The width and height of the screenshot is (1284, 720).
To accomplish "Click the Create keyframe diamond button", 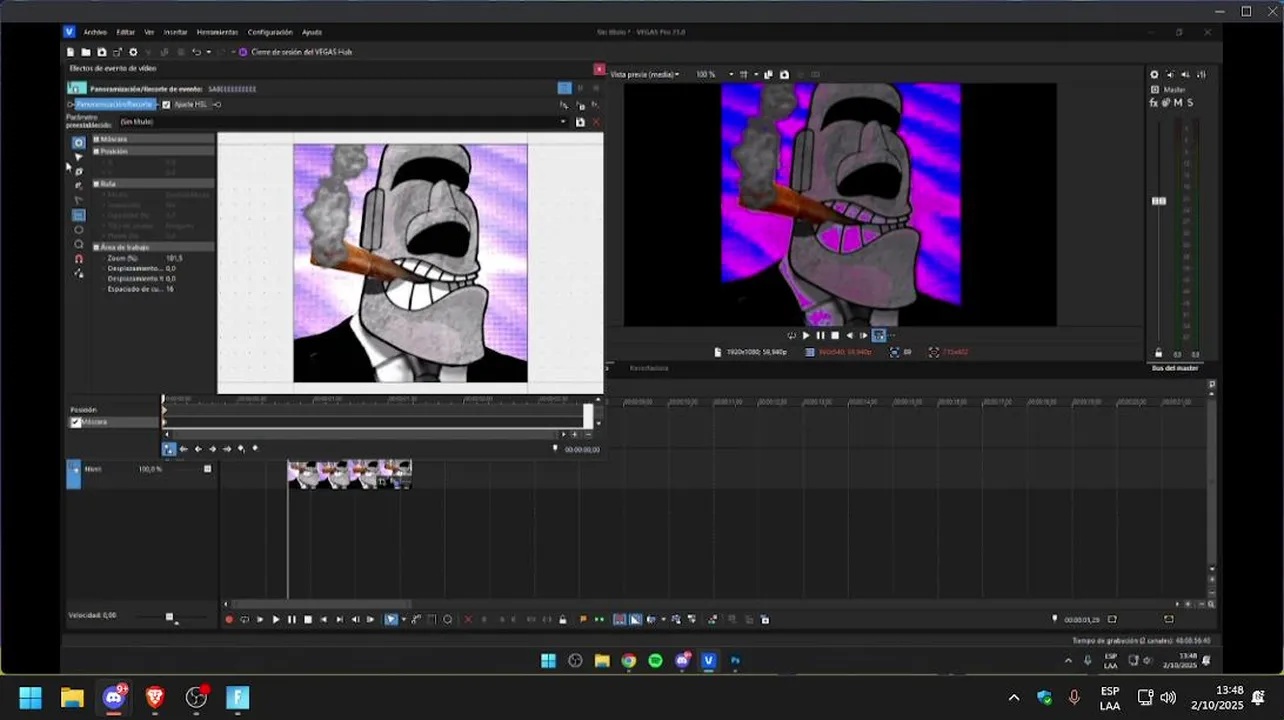I will click(x=241, y=449).
